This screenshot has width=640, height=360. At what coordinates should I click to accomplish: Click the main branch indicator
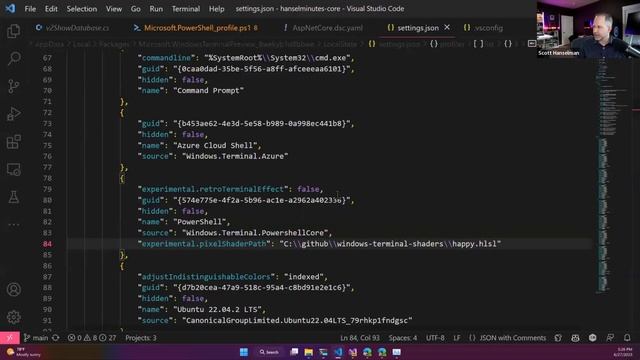36,338
